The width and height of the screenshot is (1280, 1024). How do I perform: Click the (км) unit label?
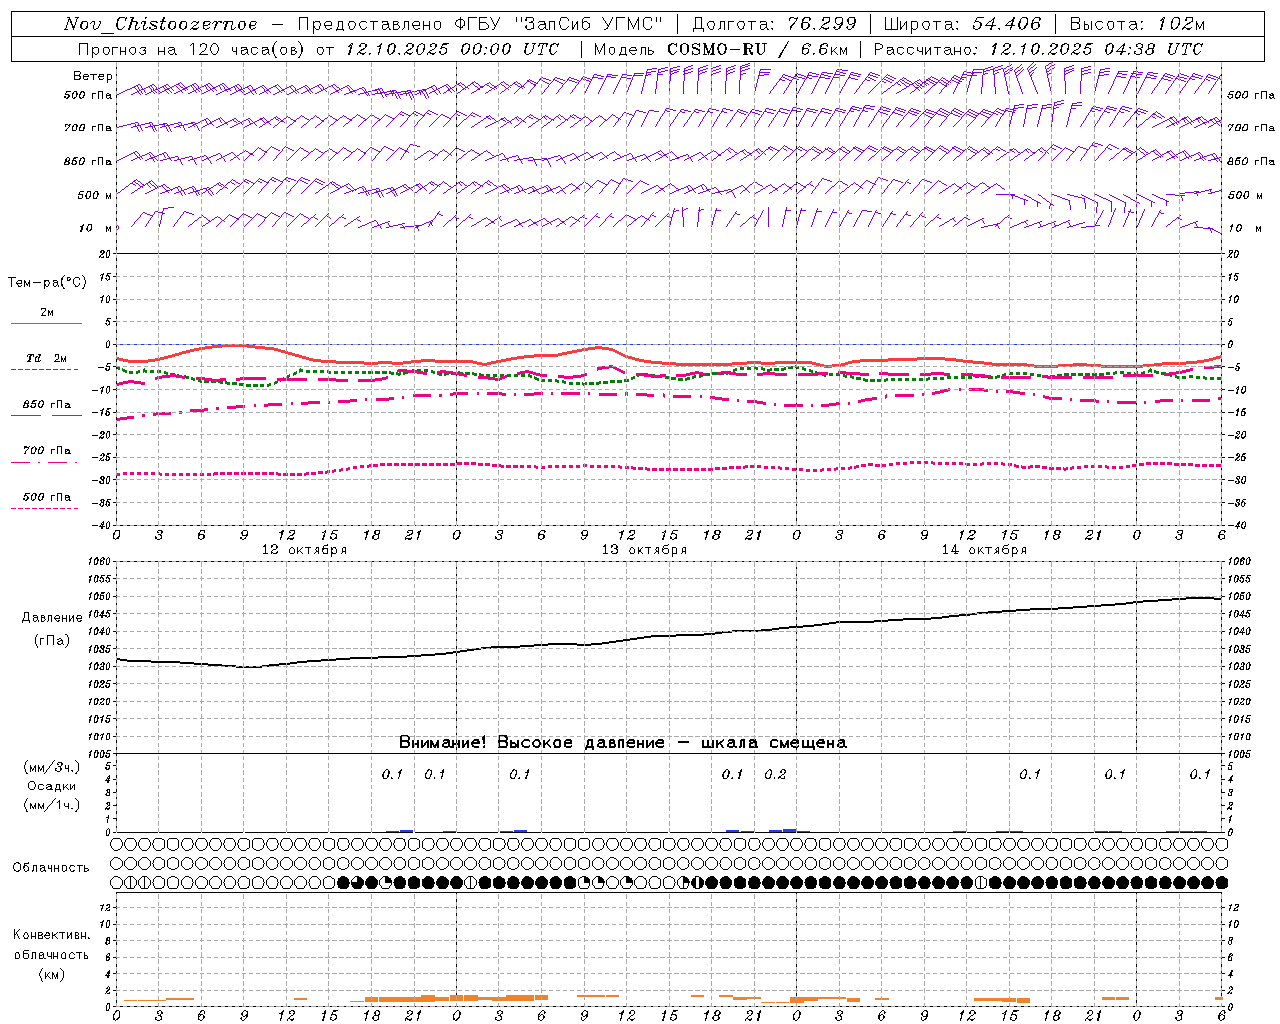coord(52,973)
